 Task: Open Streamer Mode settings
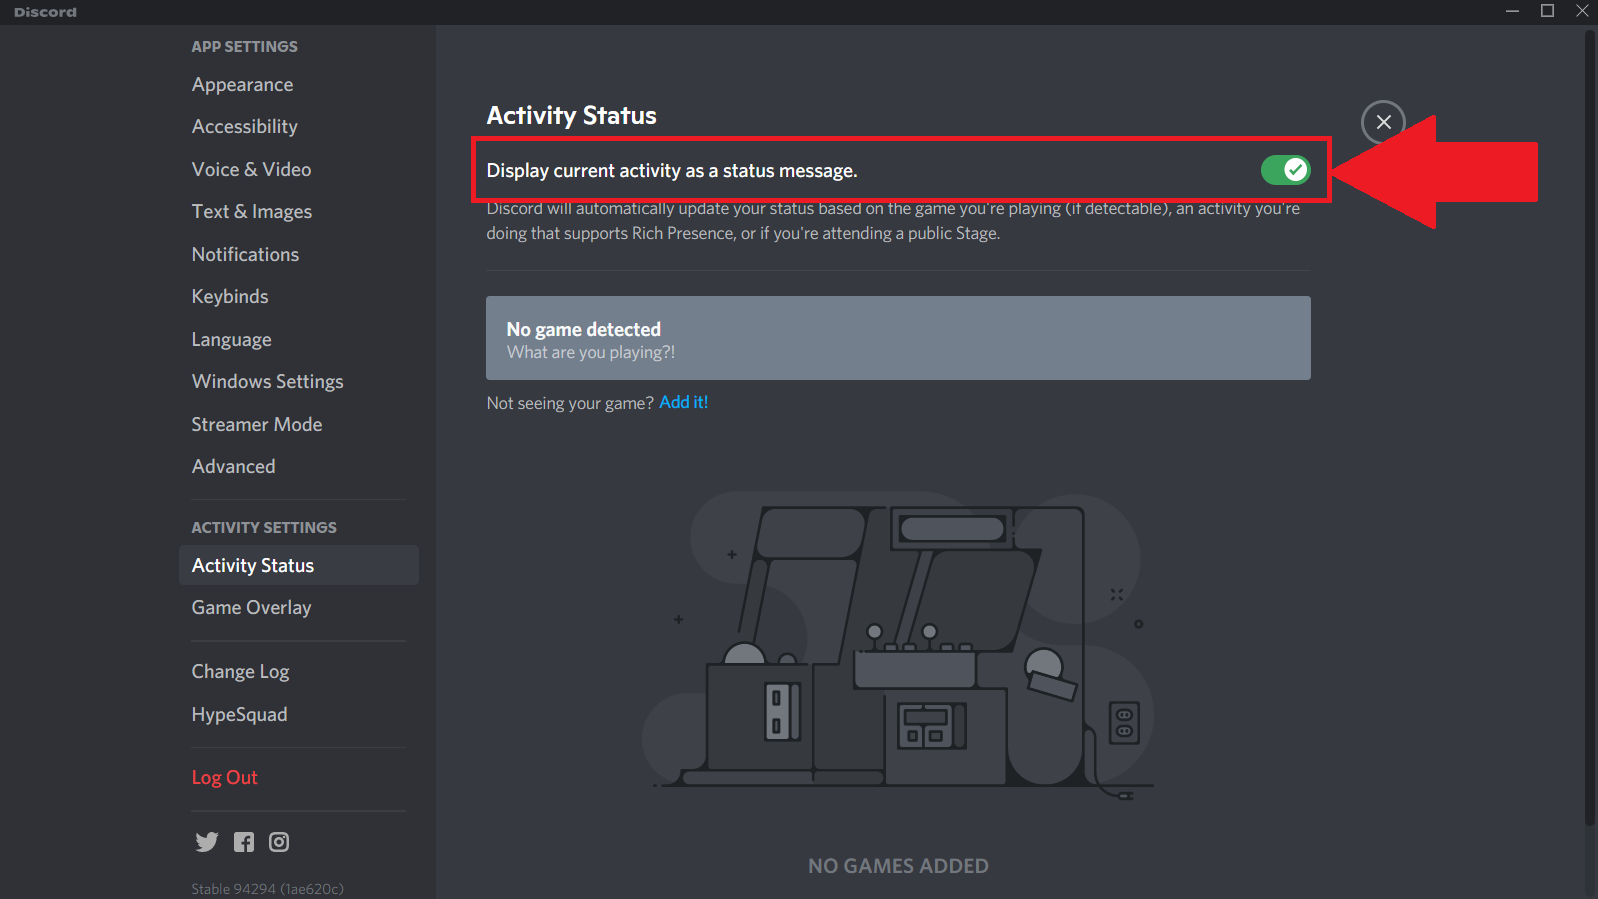pos(257,425)
